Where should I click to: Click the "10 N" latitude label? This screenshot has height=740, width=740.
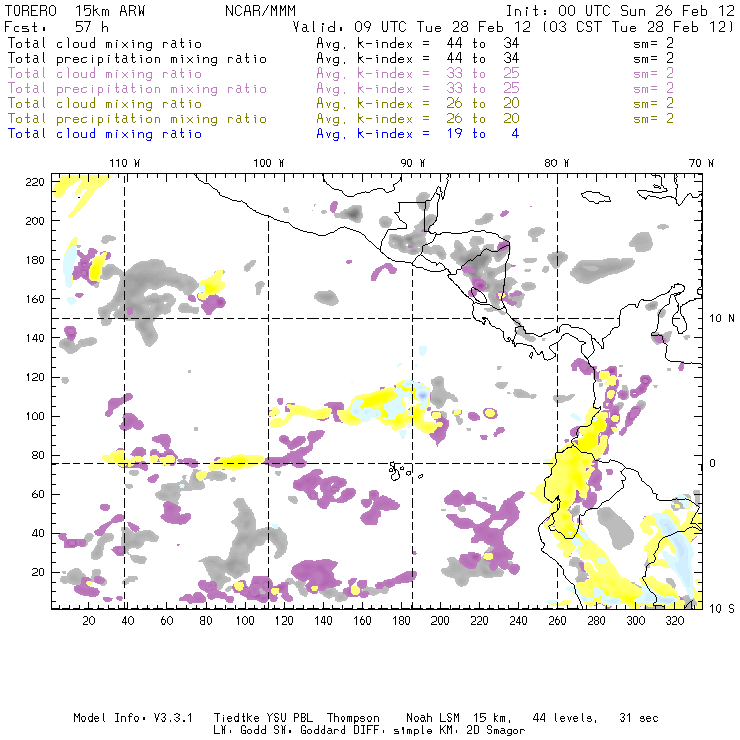click(722, 319)
